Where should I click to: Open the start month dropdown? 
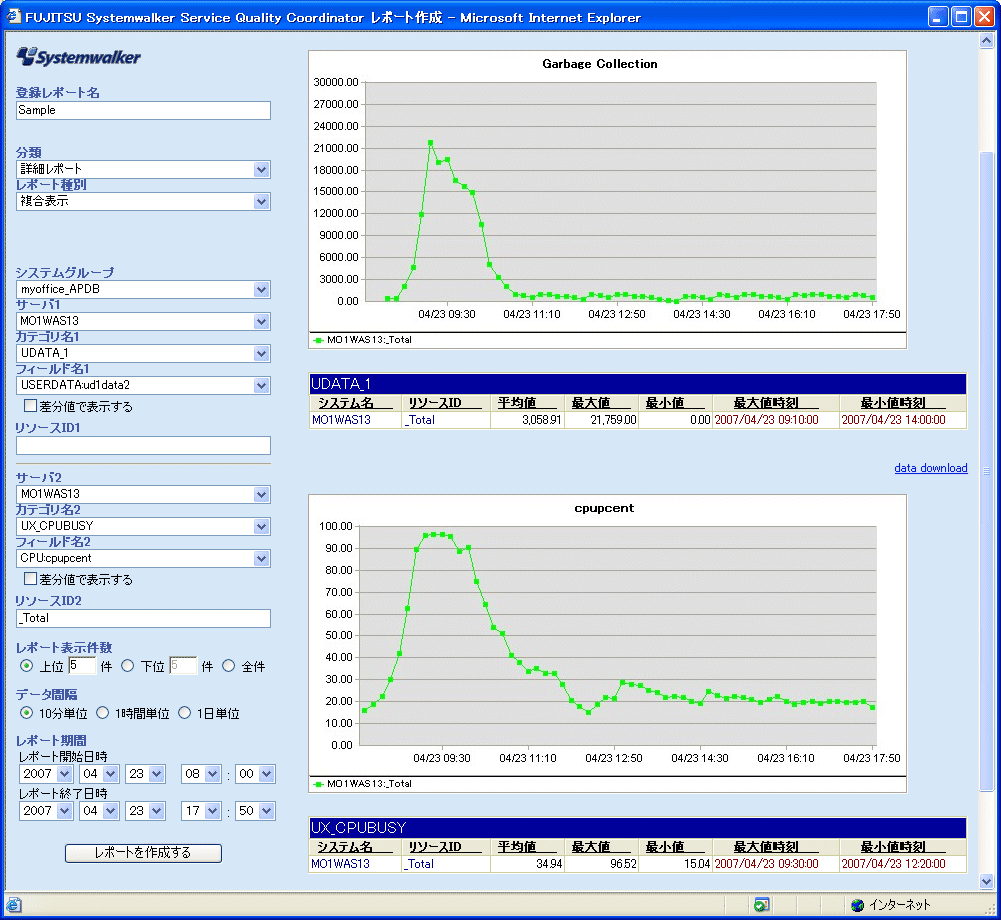100,774
